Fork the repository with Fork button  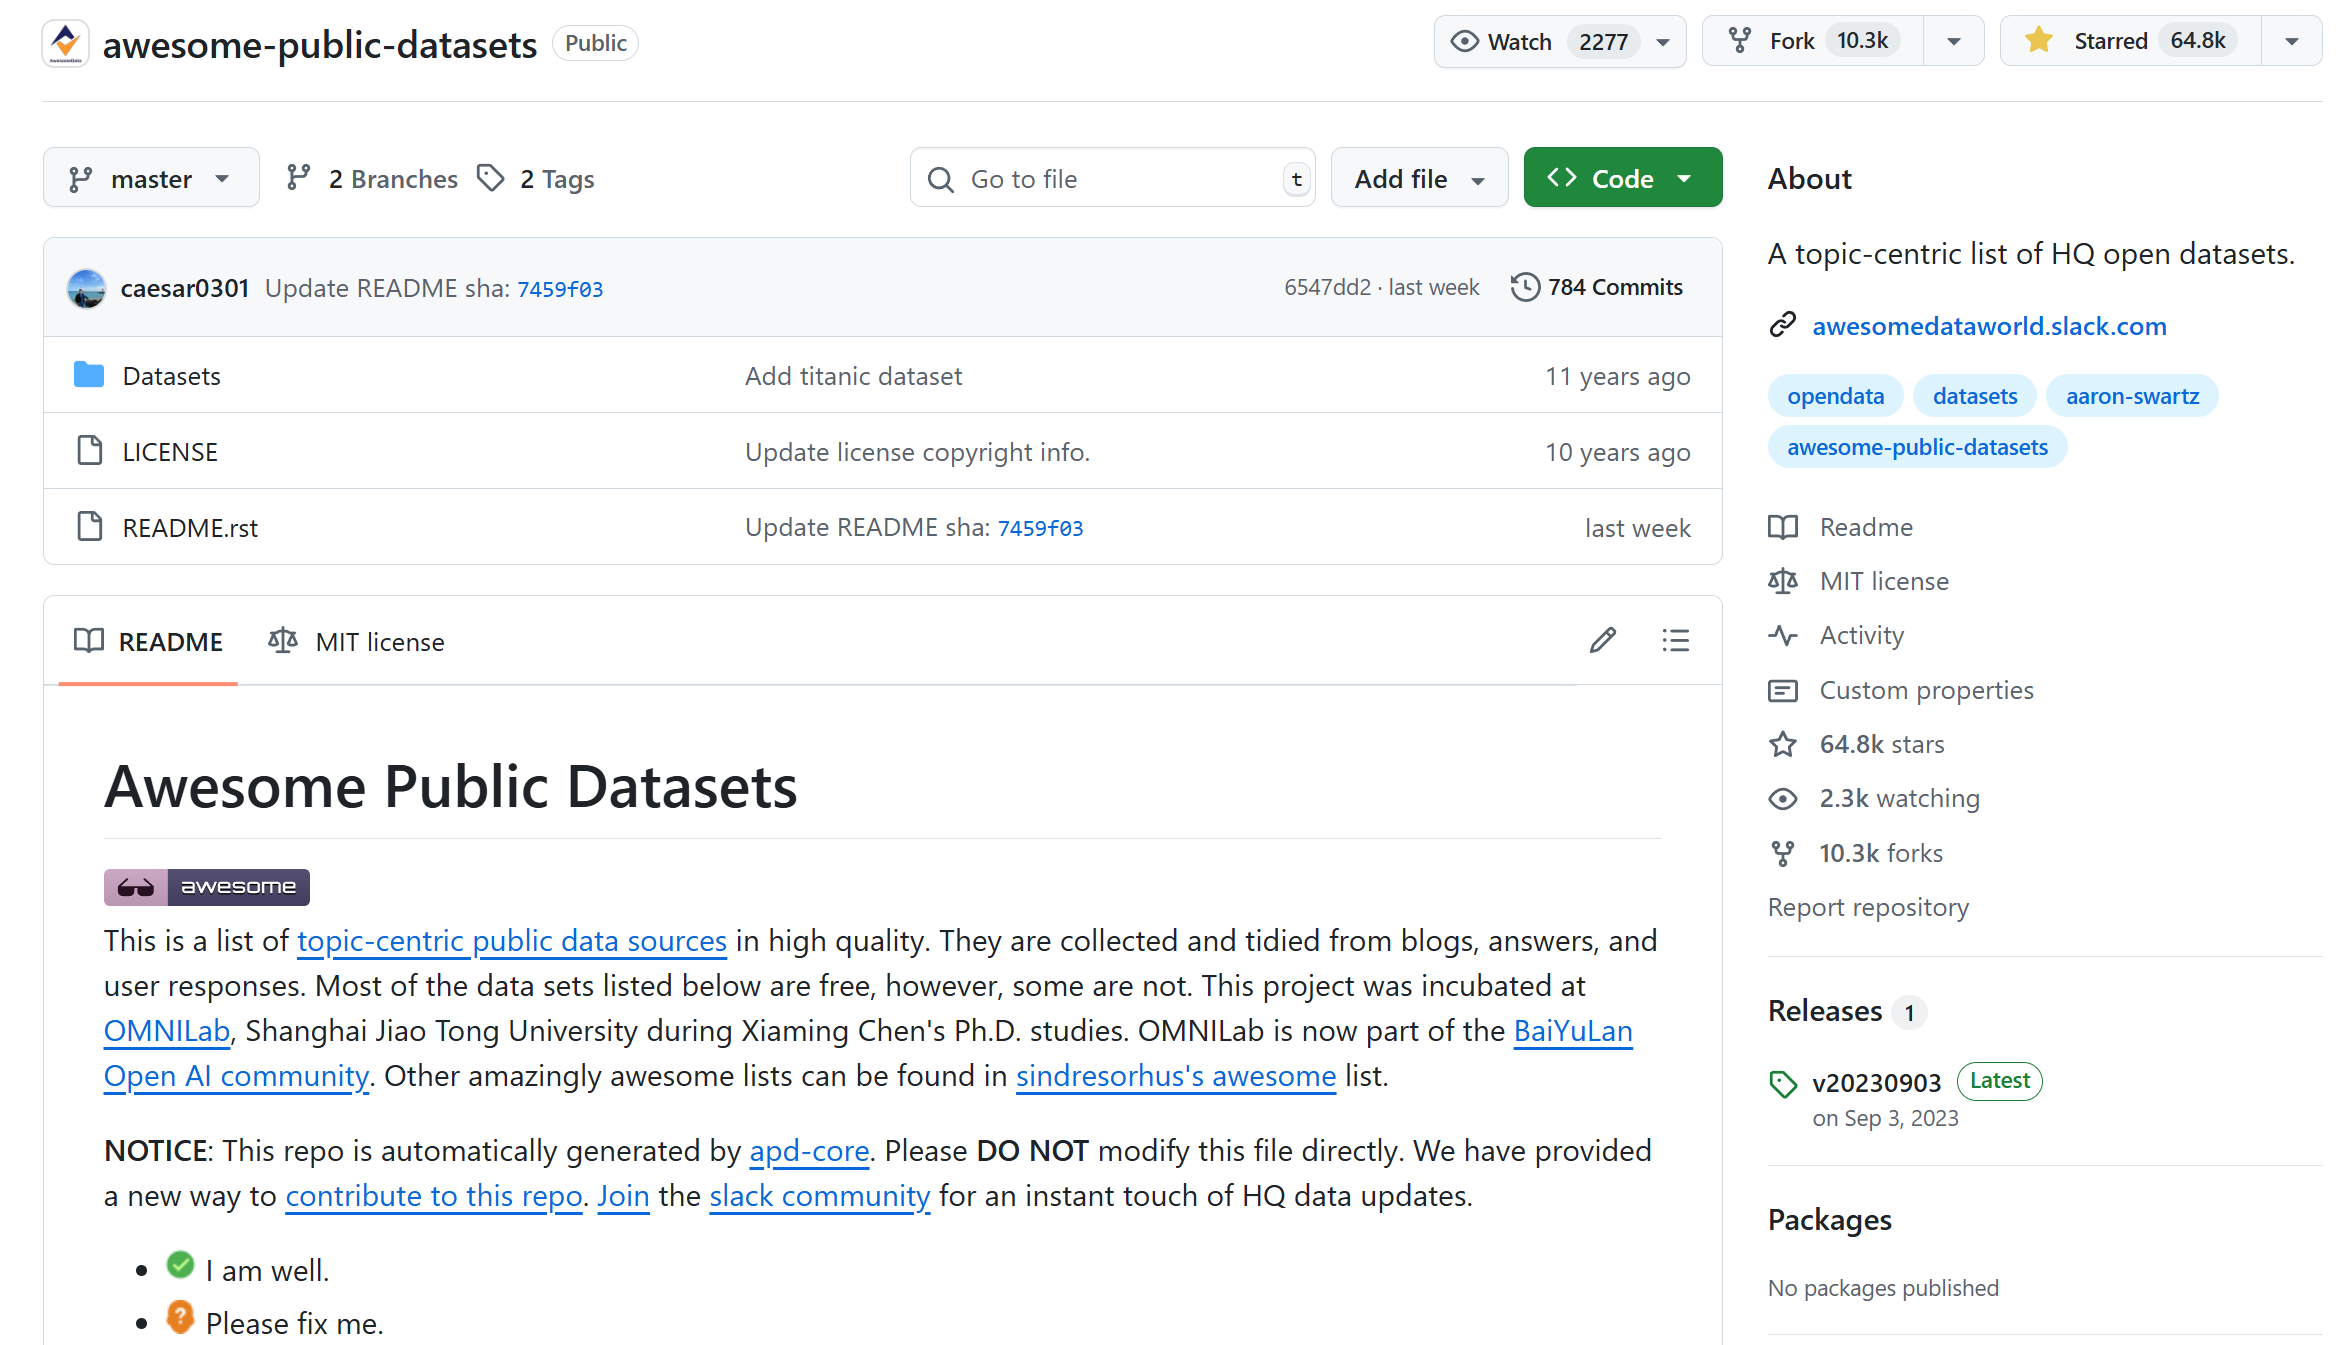1812,41
